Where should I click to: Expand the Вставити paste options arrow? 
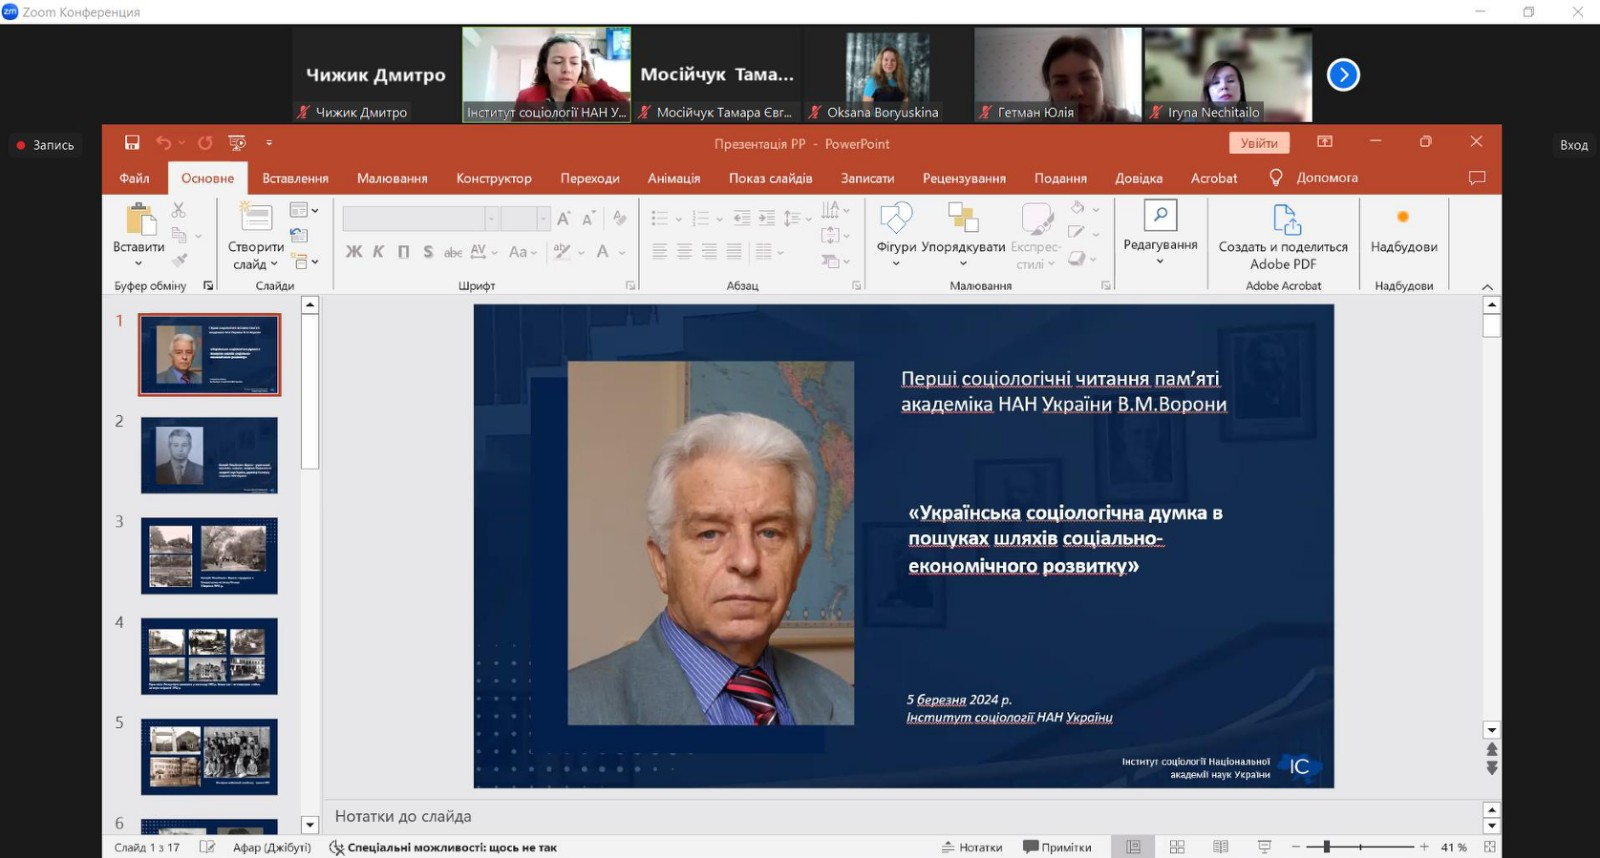pos(139,264)
